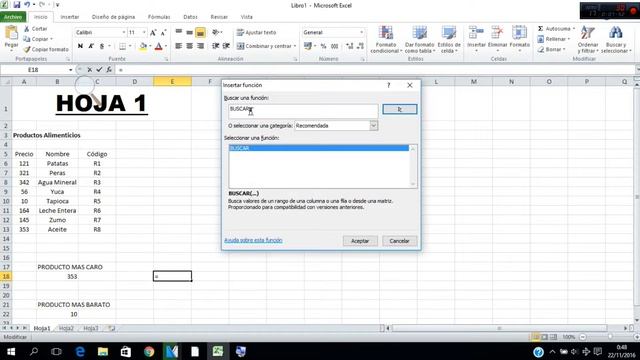
Task: Click the font color A icon
Action: (x=159, y=46)
